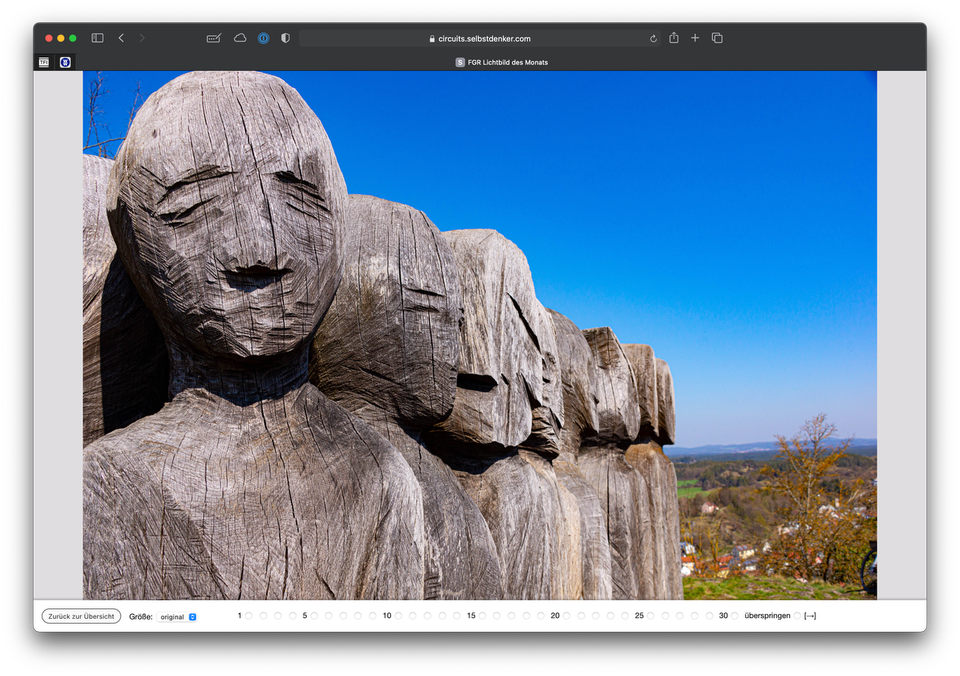Reload the page with the refresh icon
Image resolution: width=960 pixels, height=676 pixels.
click(x=653, y=37)
